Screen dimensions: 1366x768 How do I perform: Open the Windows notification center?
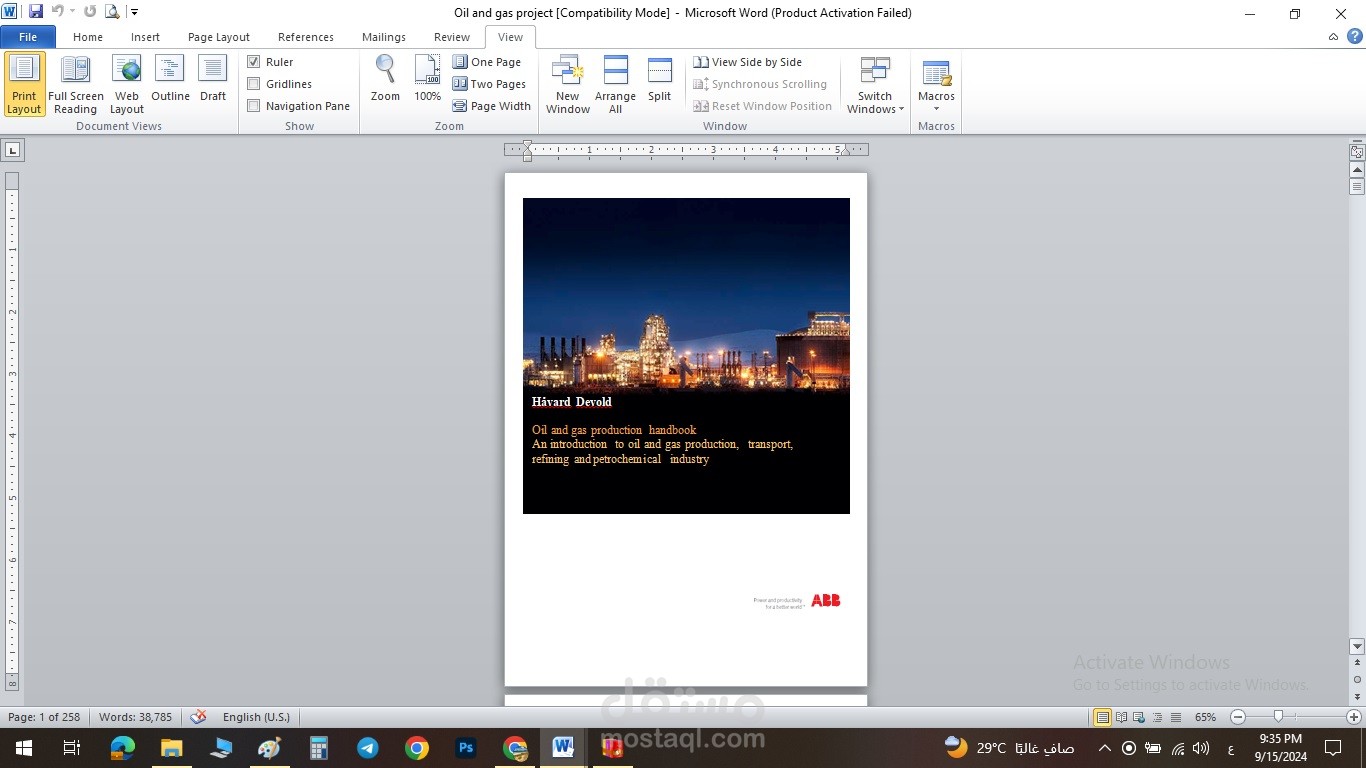tap(1333, 748)
